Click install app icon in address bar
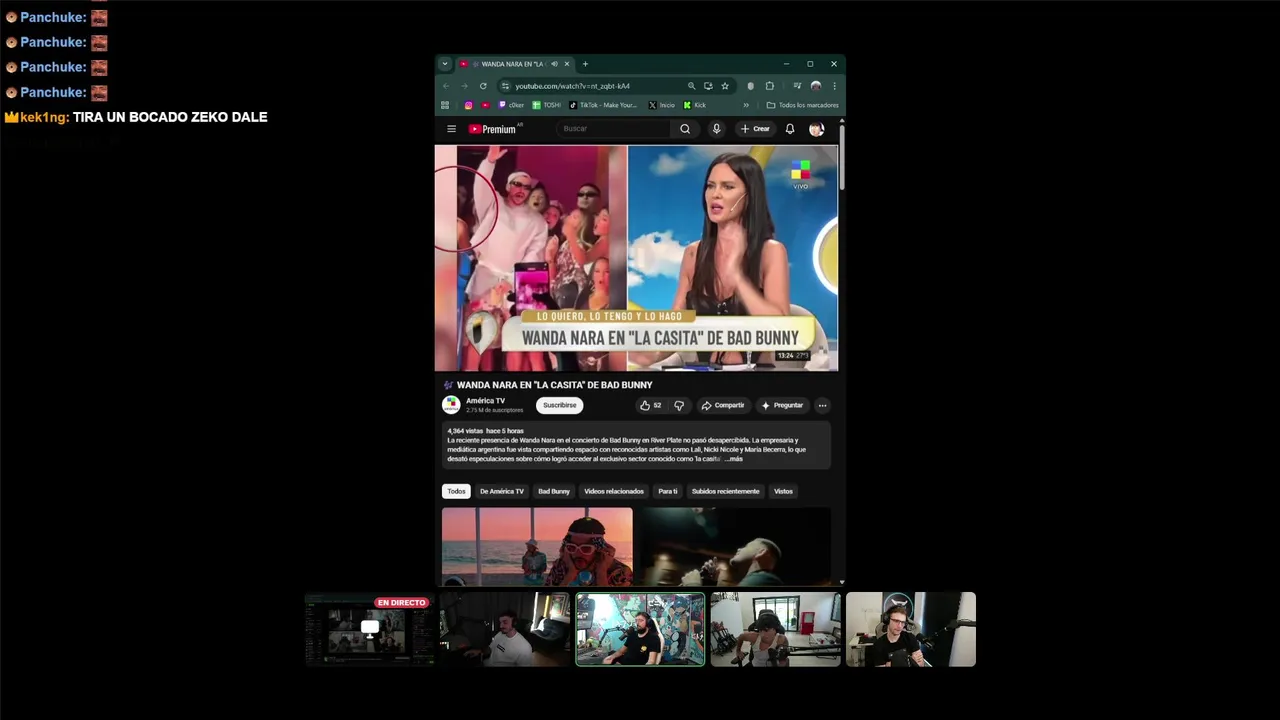The width and height of the screenshot is (1280, 720). coord(708,86)
